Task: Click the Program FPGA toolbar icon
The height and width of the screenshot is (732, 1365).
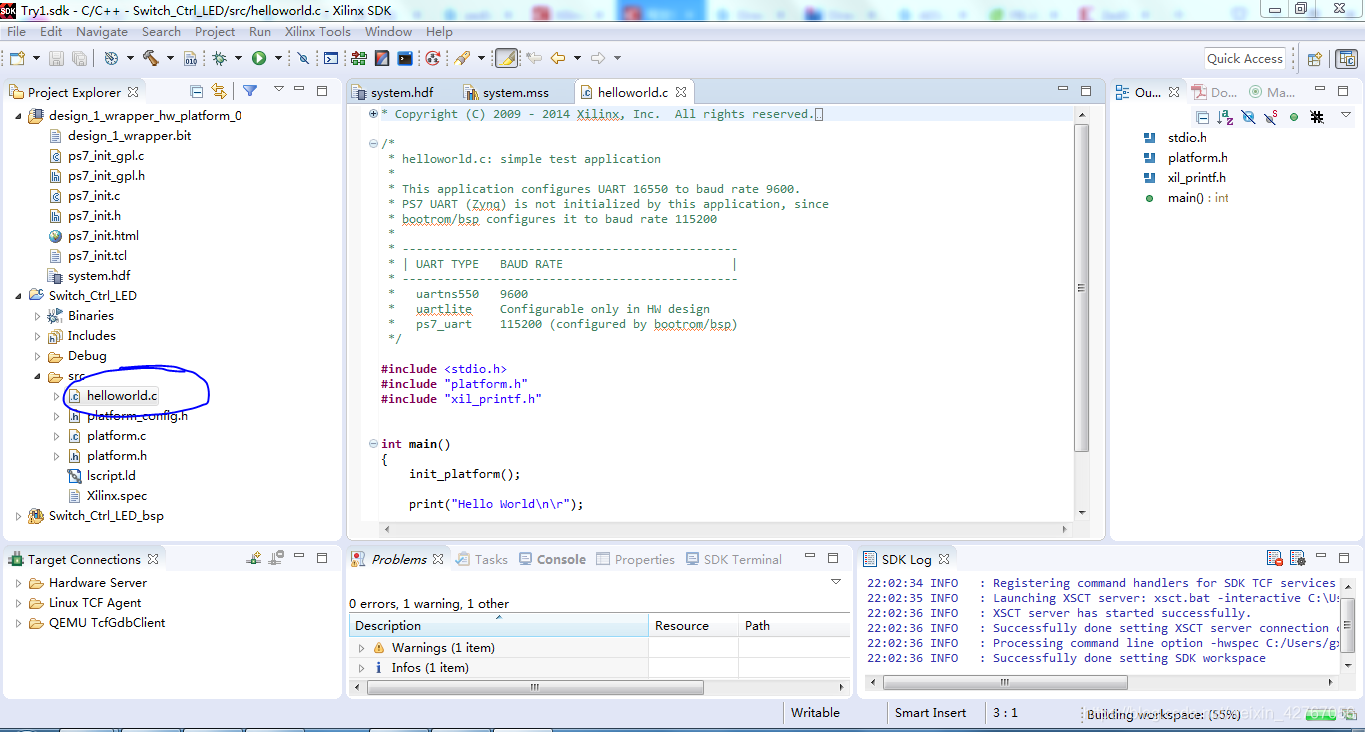Action: point(357,59)
